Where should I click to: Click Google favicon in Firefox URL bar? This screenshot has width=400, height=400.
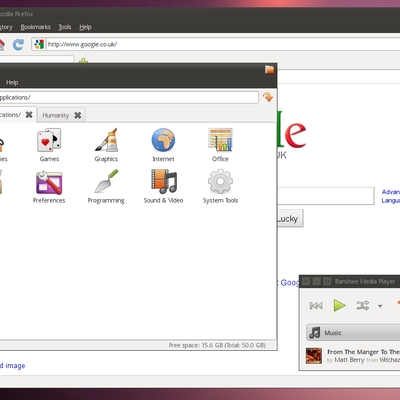39,44
